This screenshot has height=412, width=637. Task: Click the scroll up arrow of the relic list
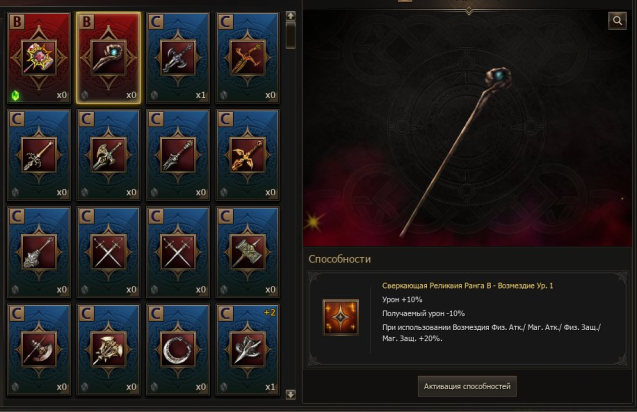pyautogui.click(x=290, y=16)
